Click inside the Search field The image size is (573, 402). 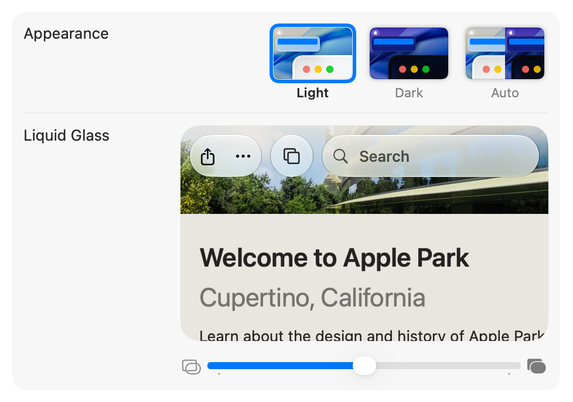coord(431,156)
